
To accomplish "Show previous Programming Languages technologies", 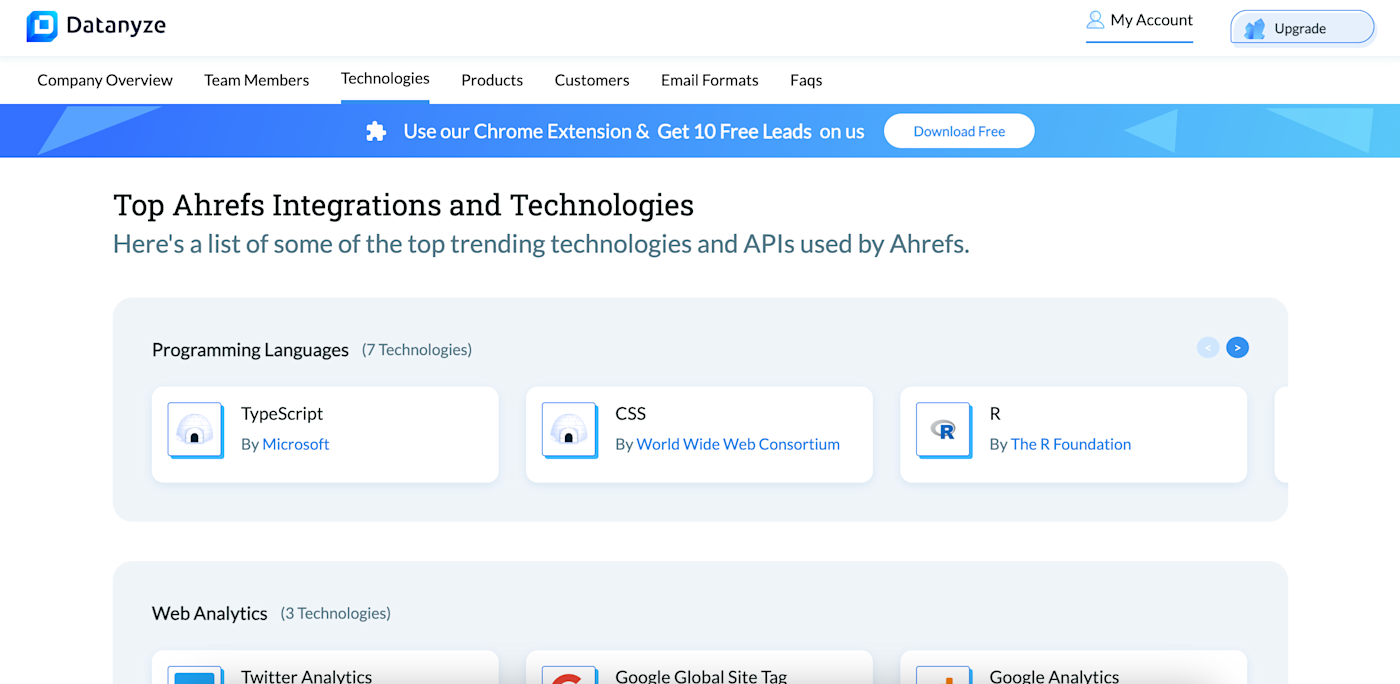I will 1208,348.
